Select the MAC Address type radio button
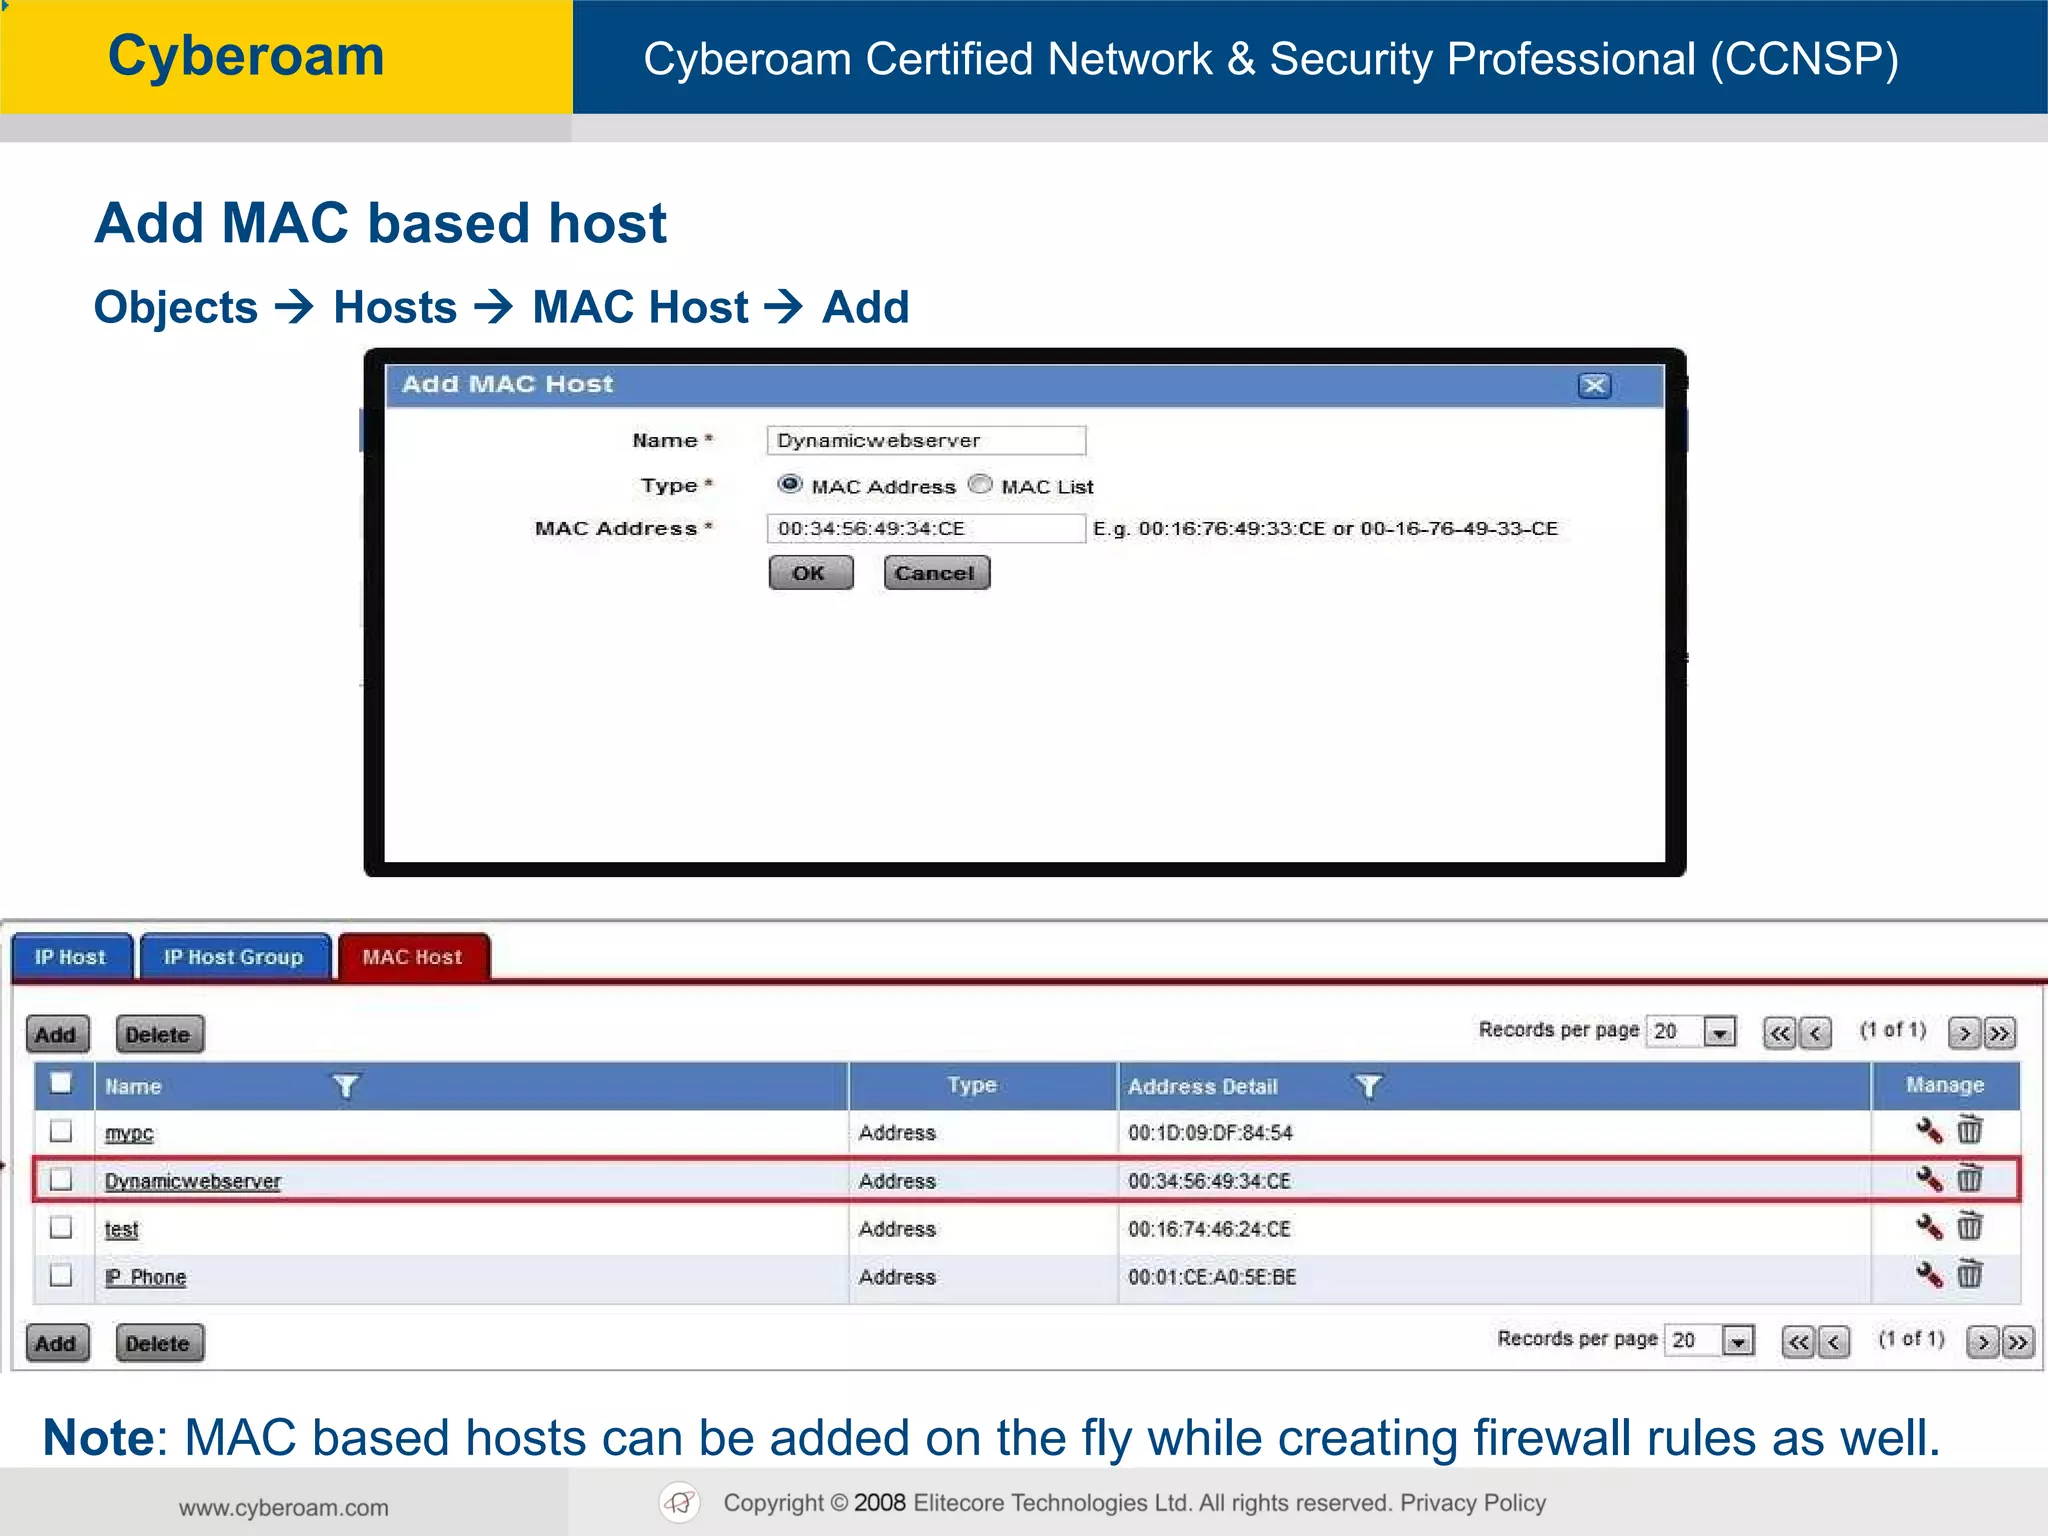The width and height of the screenshot is (2048, 1536). pyautogui.click(x=790, y=485)
